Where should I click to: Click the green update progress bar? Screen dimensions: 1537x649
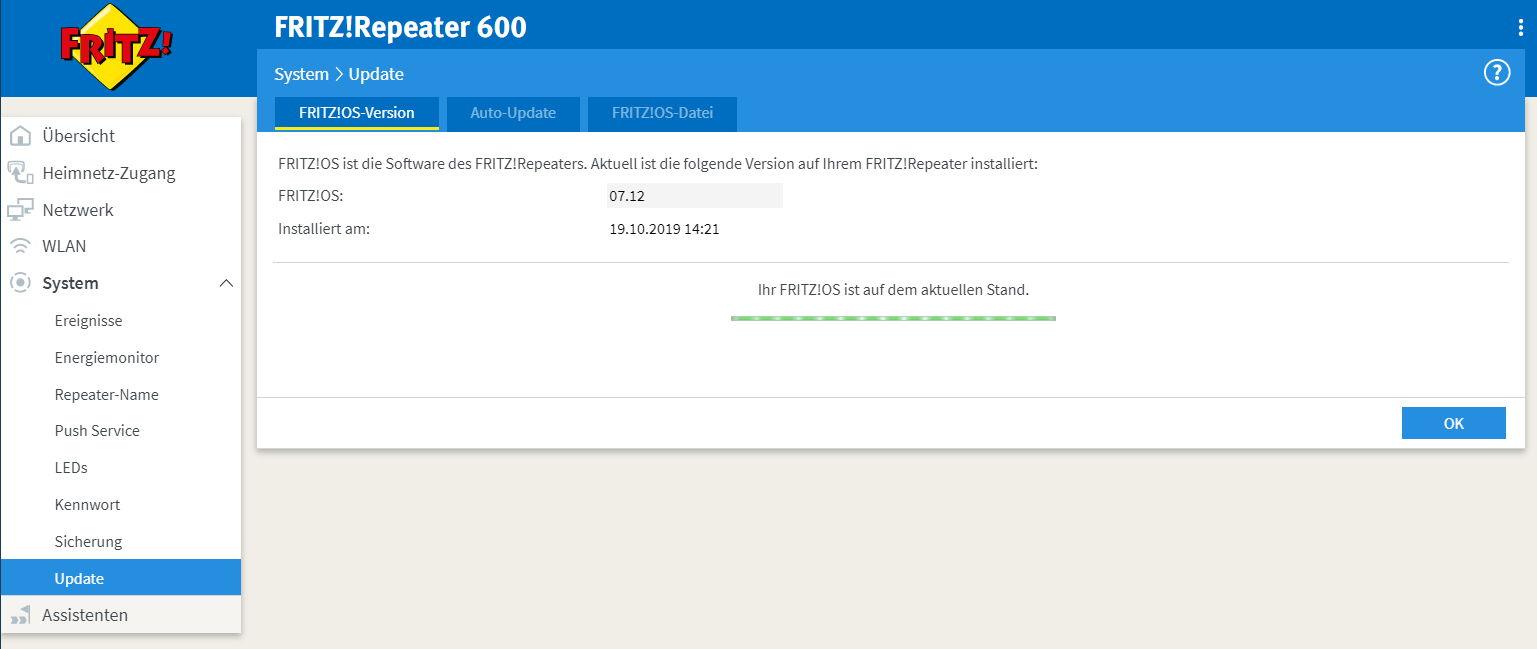893,318
